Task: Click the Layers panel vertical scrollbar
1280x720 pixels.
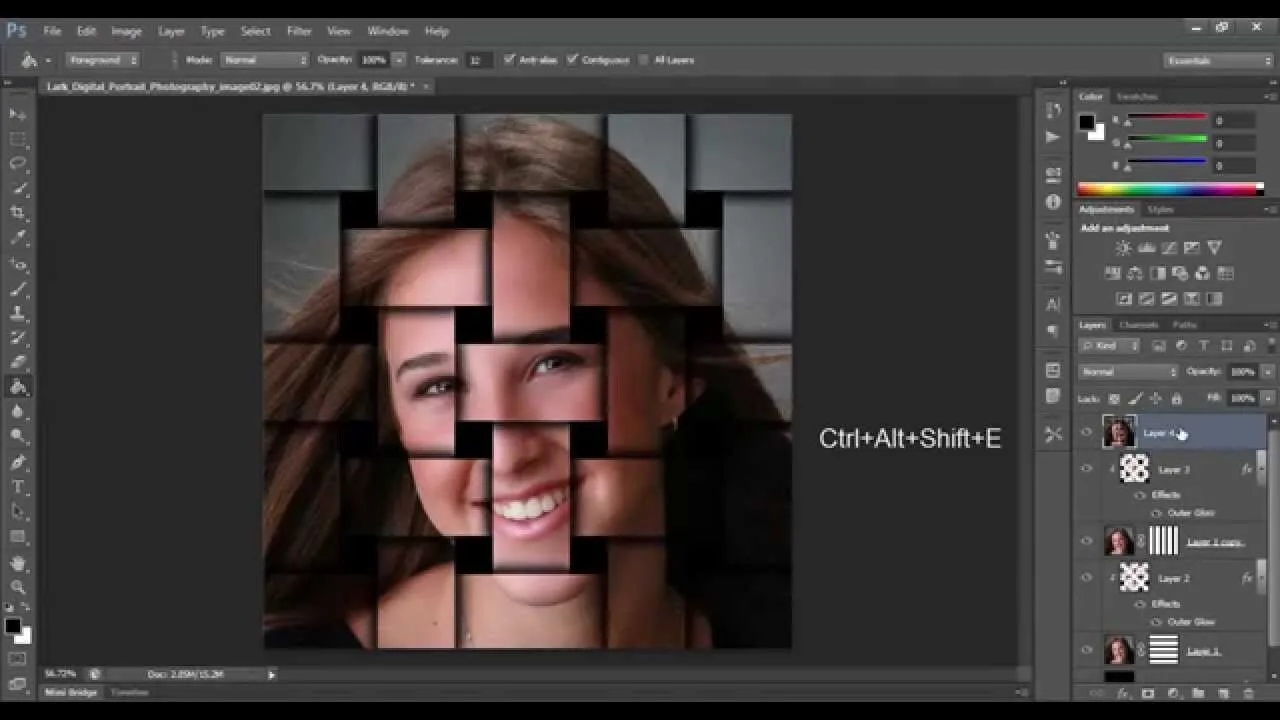Action: click(1273, 540)
